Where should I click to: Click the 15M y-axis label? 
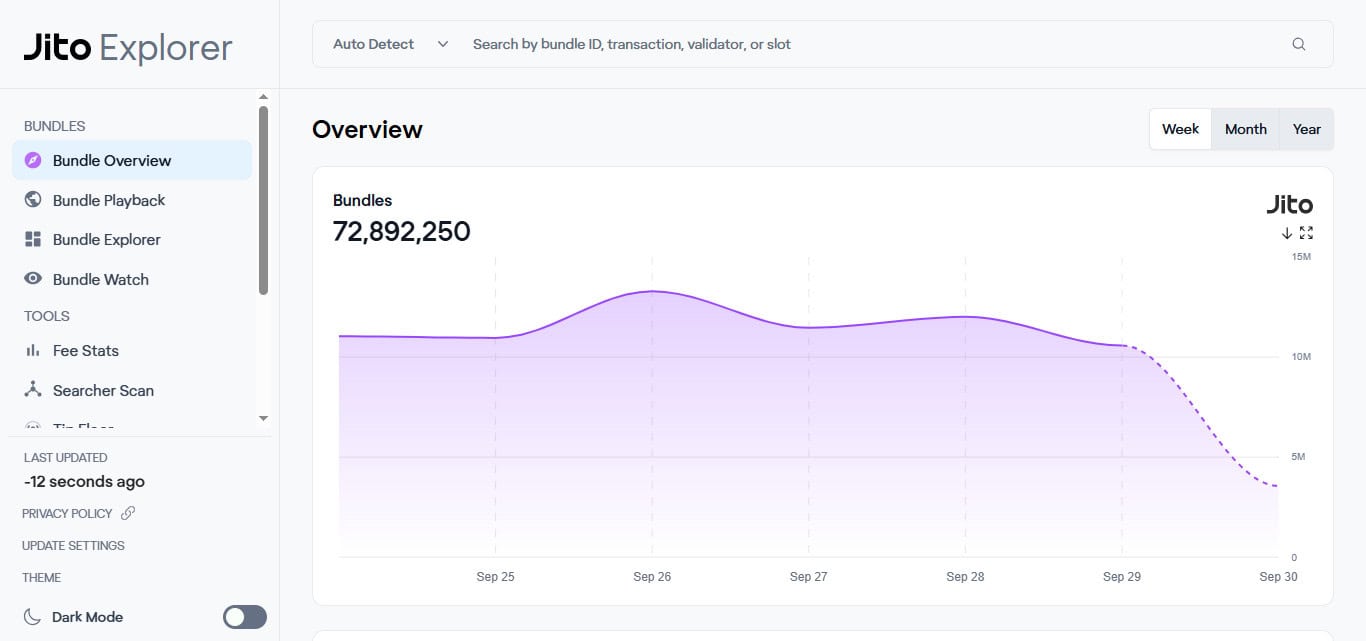click(x=1301, y=257)
